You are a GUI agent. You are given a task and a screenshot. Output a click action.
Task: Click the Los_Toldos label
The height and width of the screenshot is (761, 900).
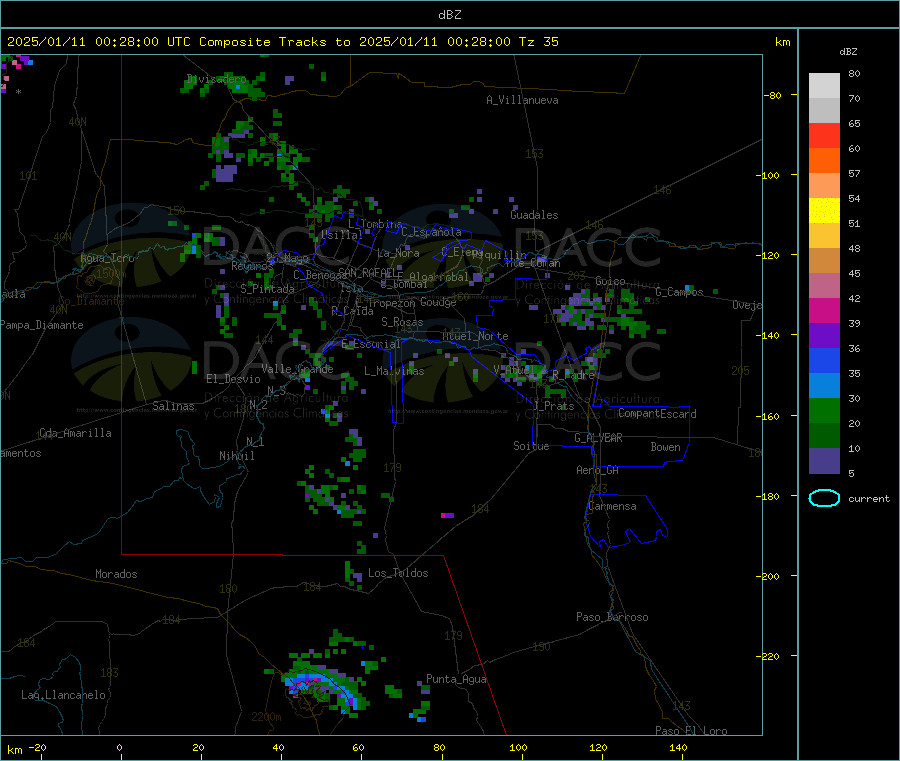[398, 573]
